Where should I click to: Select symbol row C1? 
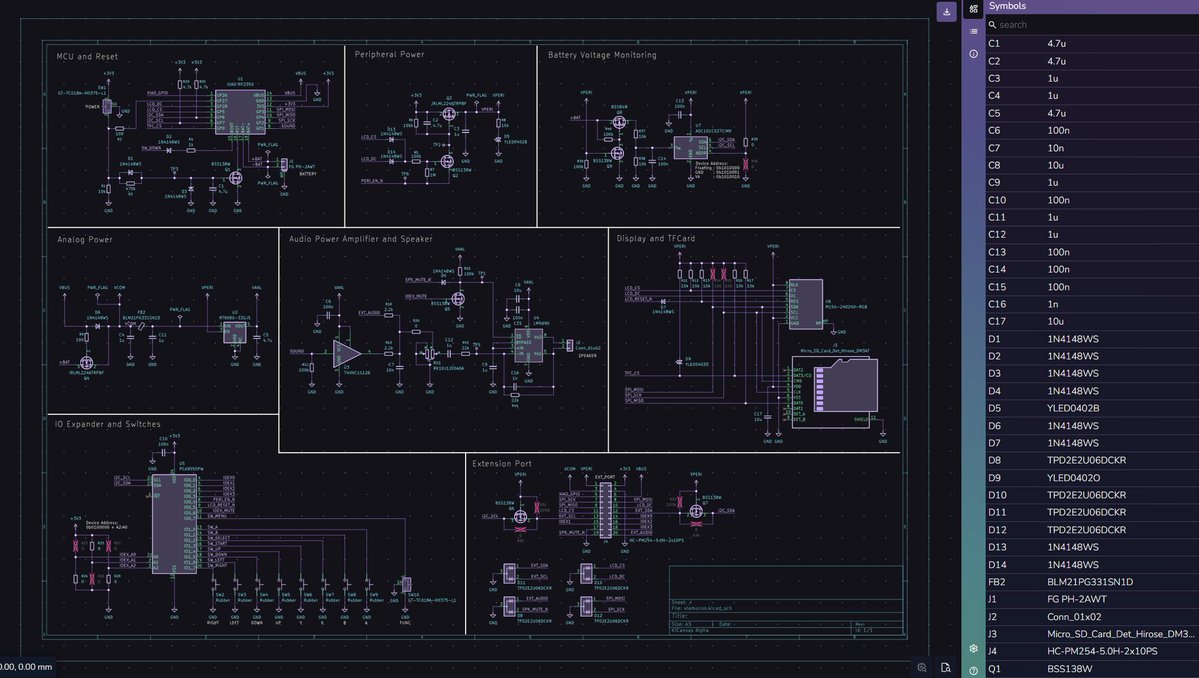click(x=1093, y=44)
